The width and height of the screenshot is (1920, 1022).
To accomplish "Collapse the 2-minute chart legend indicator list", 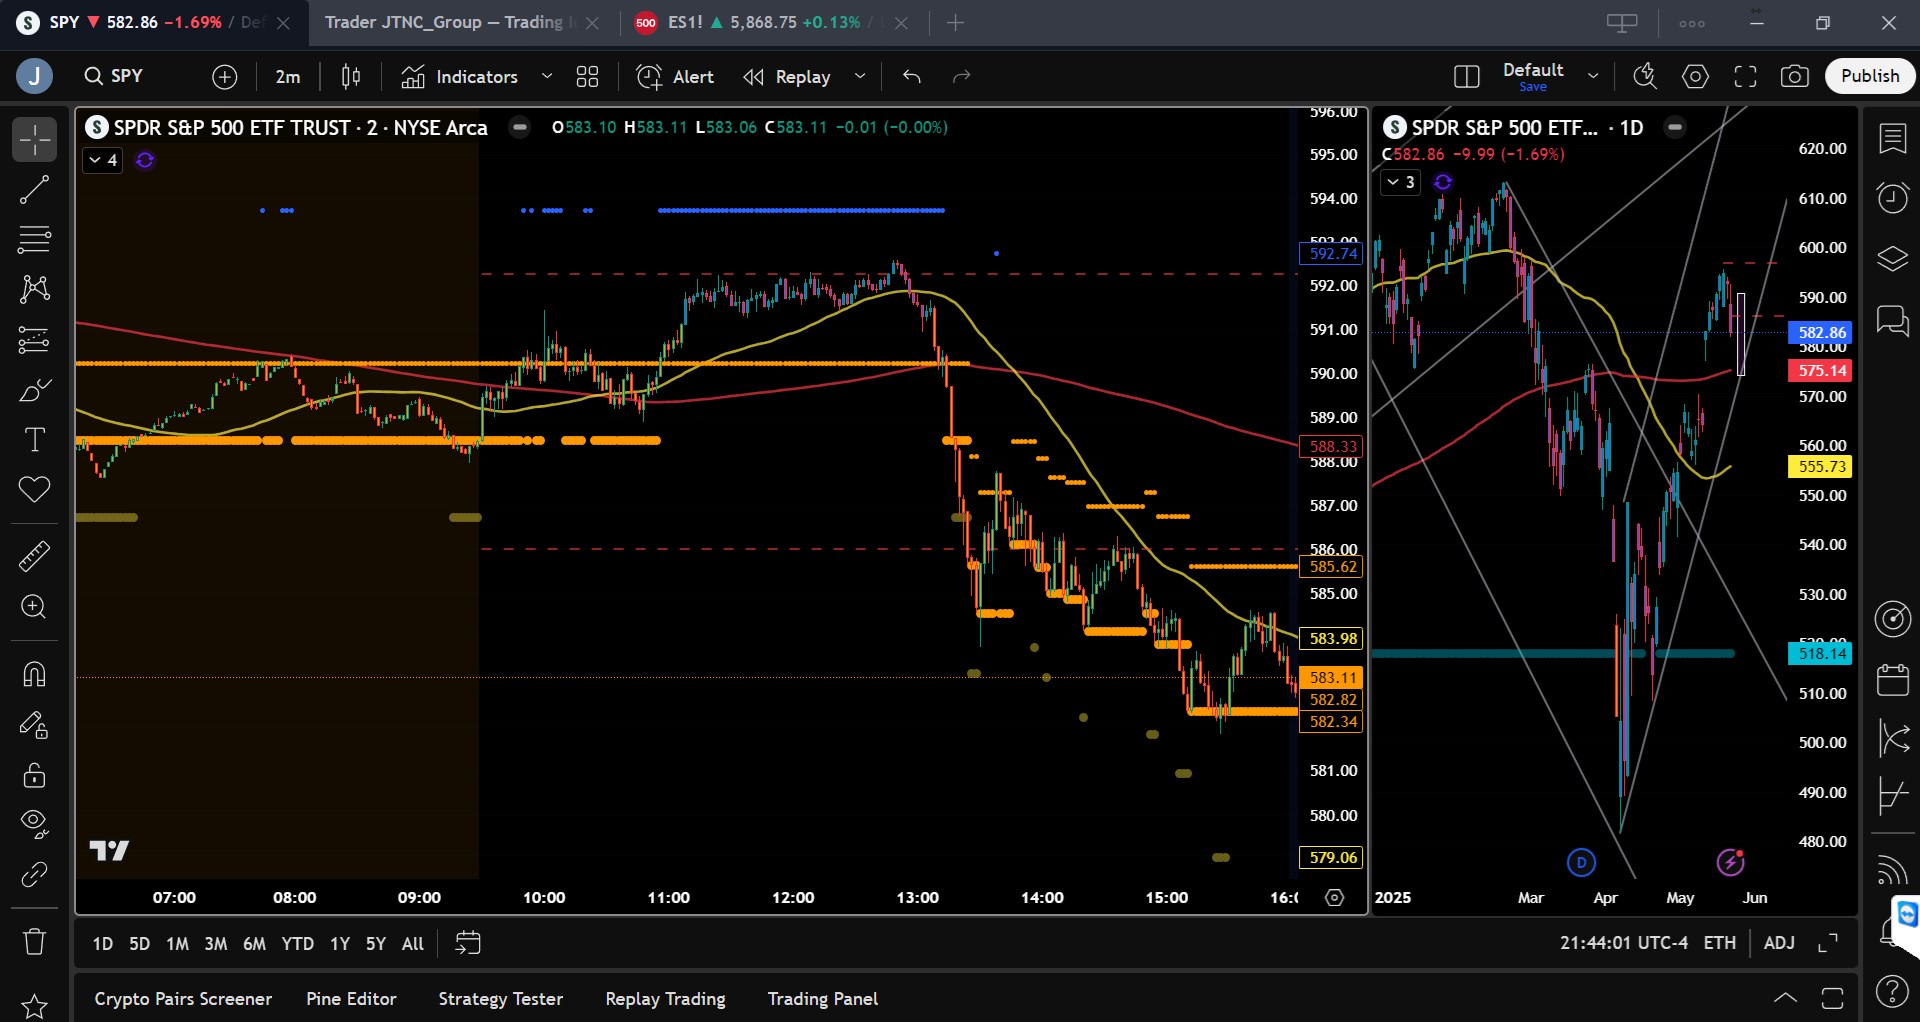I will coord(102,160).
